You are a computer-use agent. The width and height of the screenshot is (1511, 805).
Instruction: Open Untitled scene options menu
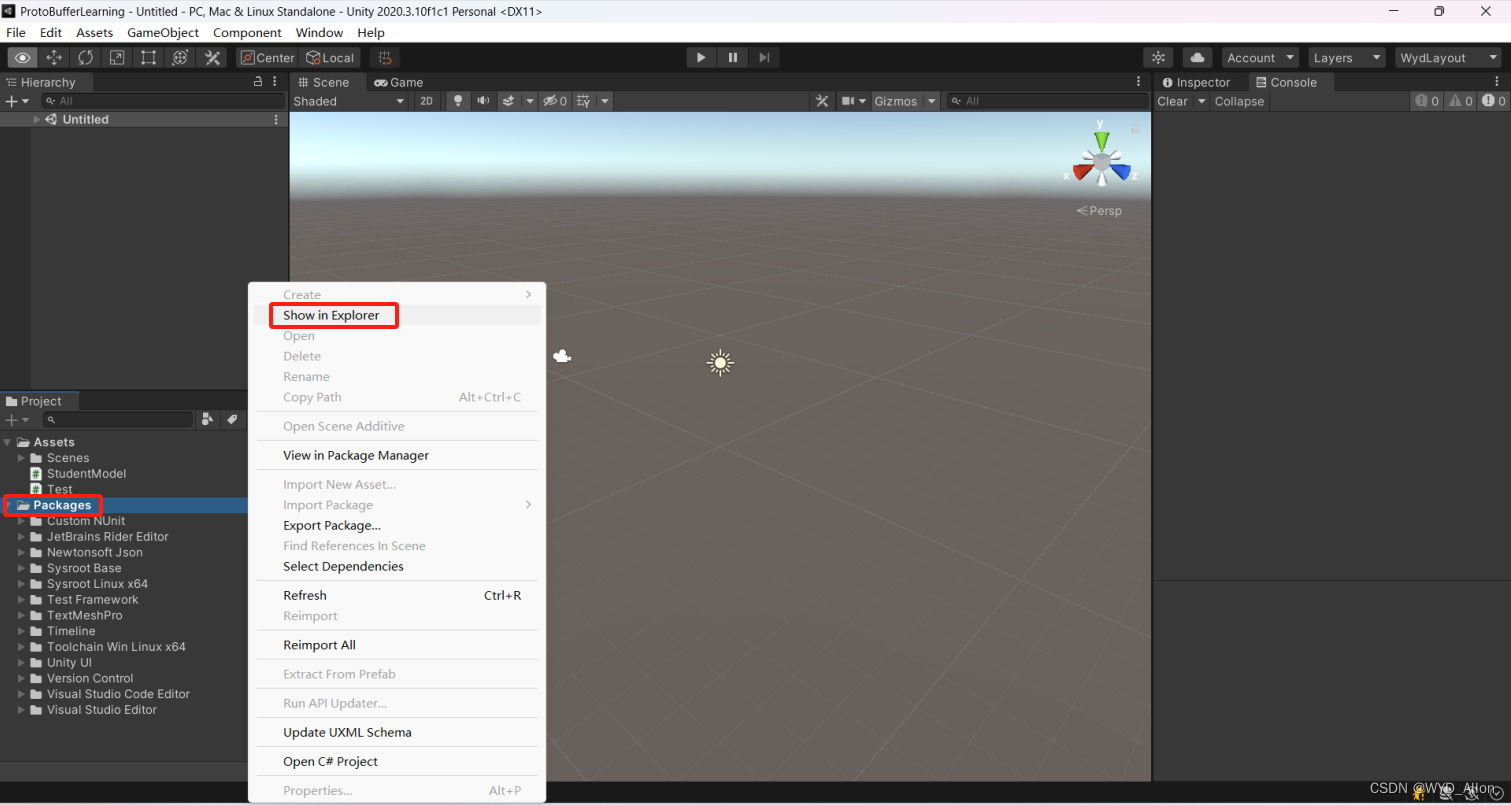(x=277, y=119)
